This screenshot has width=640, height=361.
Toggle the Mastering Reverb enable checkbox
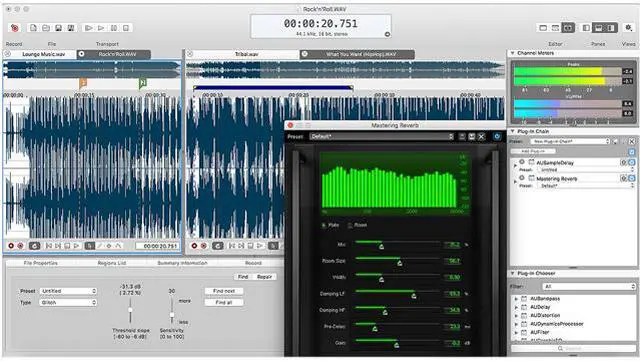point(632,178)
